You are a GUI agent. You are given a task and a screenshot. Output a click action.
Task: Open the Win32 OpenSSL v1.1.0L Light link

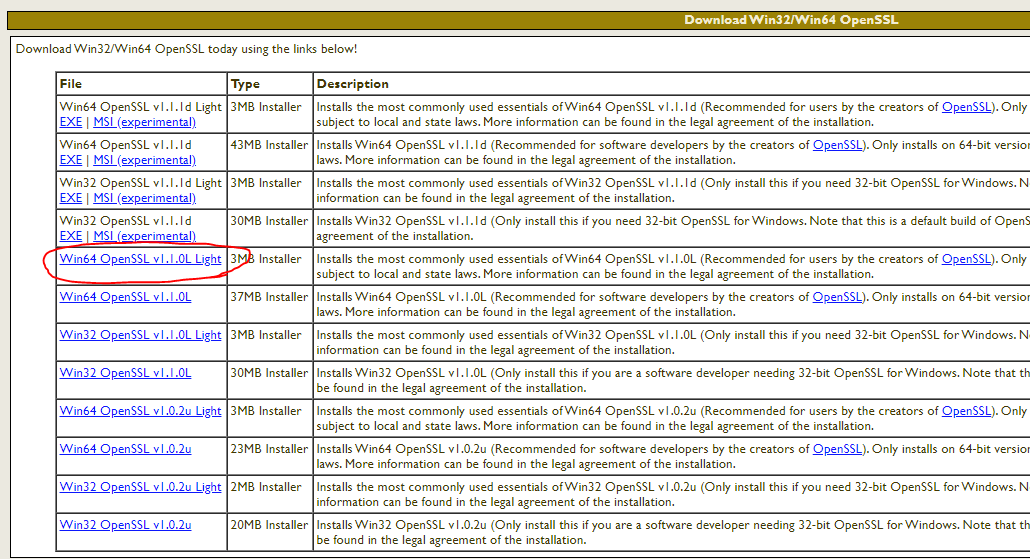[141, 335]
